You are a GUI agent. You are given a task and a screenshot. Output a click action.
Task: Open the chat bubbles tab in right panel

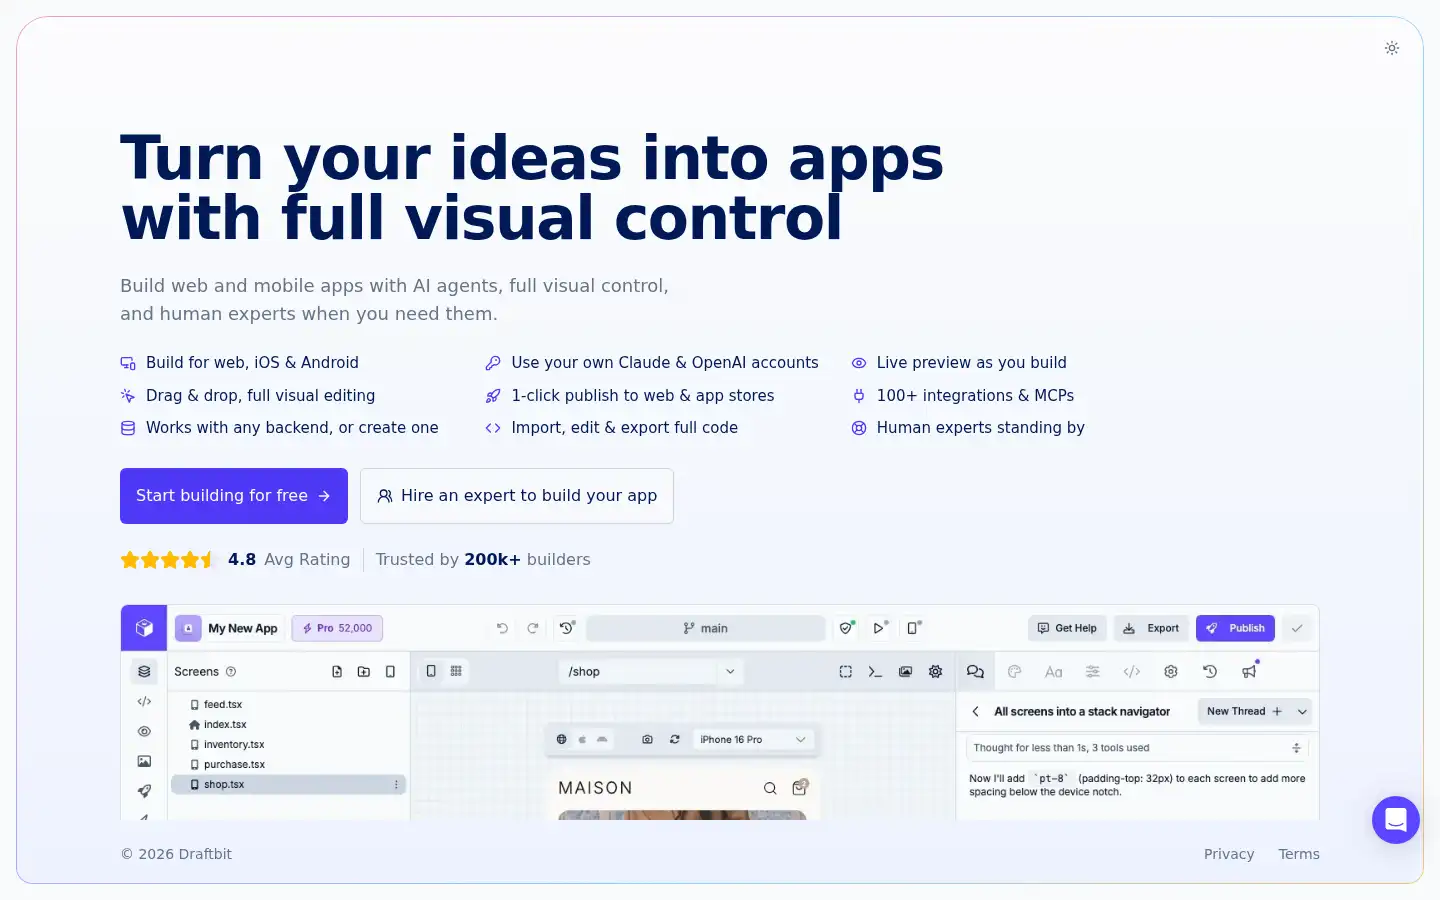pyautogui.click(x=975, y=672)
